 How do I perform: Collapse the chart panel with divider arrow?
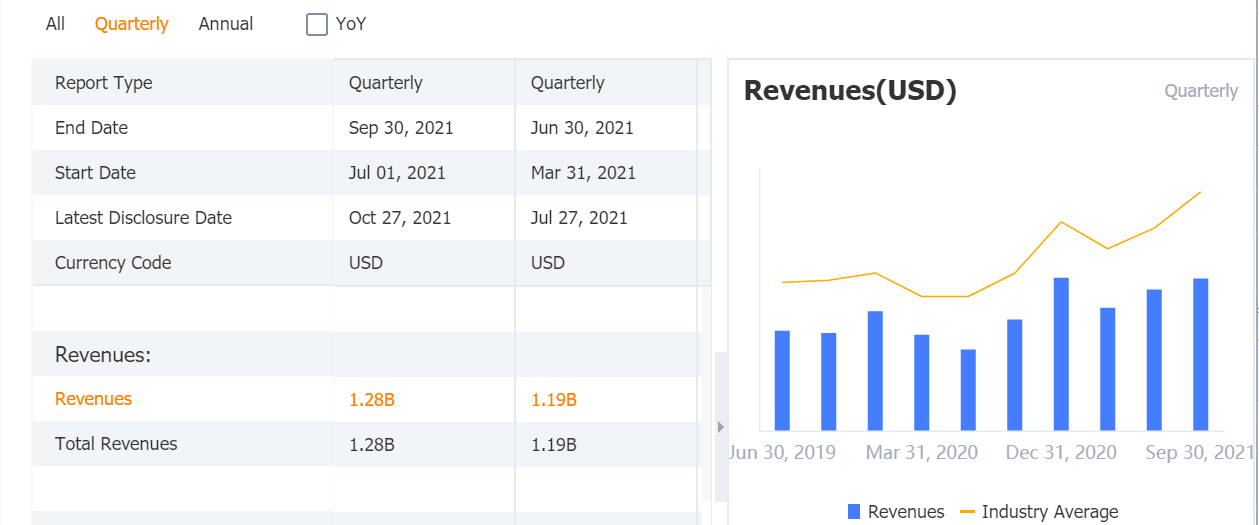coord(720,427)
